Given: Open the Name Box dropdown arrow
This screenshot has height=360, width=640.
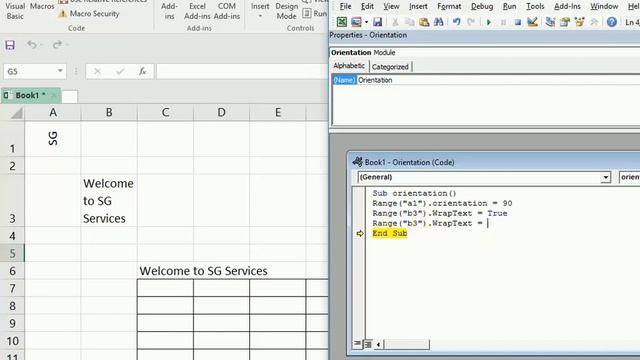Looking at the screenshot, I should 60,71.
